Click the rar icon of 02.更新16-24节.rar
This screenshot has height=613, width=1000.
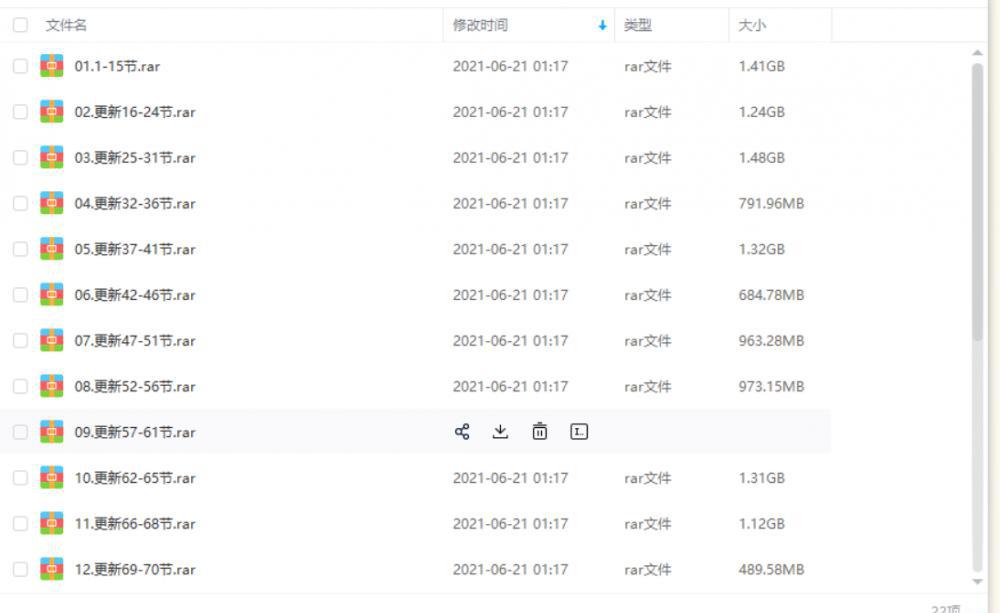(52, 112)
